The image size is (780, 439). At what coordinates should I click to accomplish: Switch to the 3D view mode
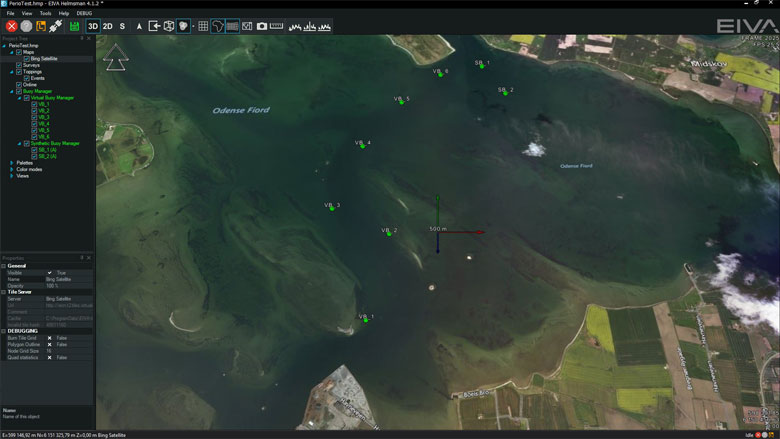point(92,26)
